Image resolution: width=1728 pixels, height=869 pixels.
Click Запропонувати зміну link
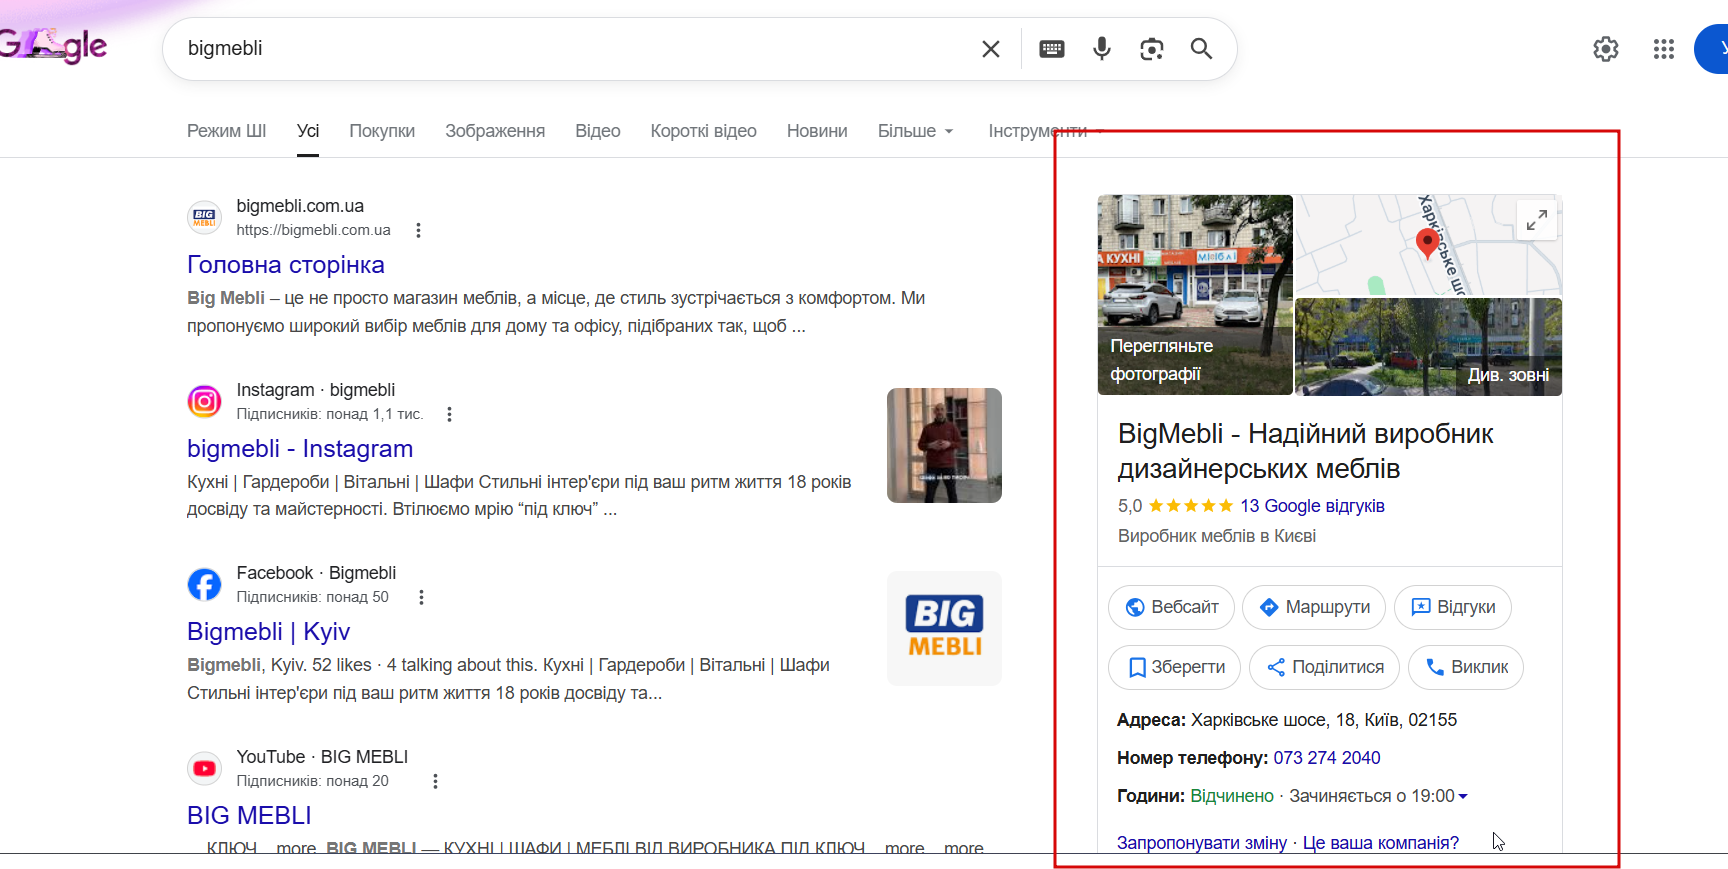click(1202, 843)
